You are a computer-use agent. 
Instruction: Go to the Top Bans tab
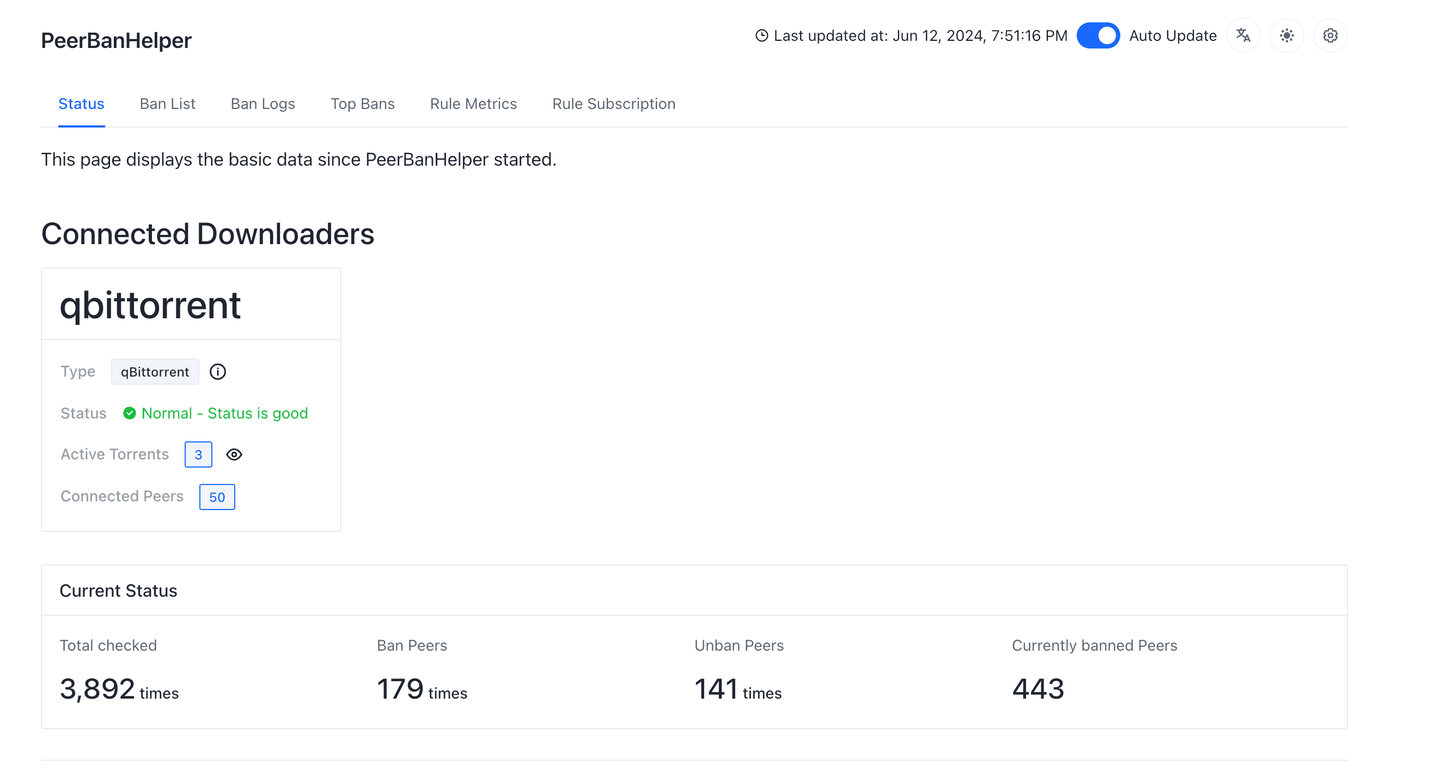[362, 104]
